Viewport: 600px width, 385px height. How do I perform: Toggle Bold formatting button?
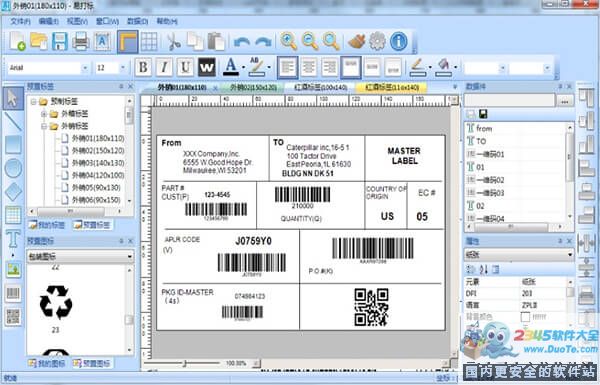tap(143, 68)
